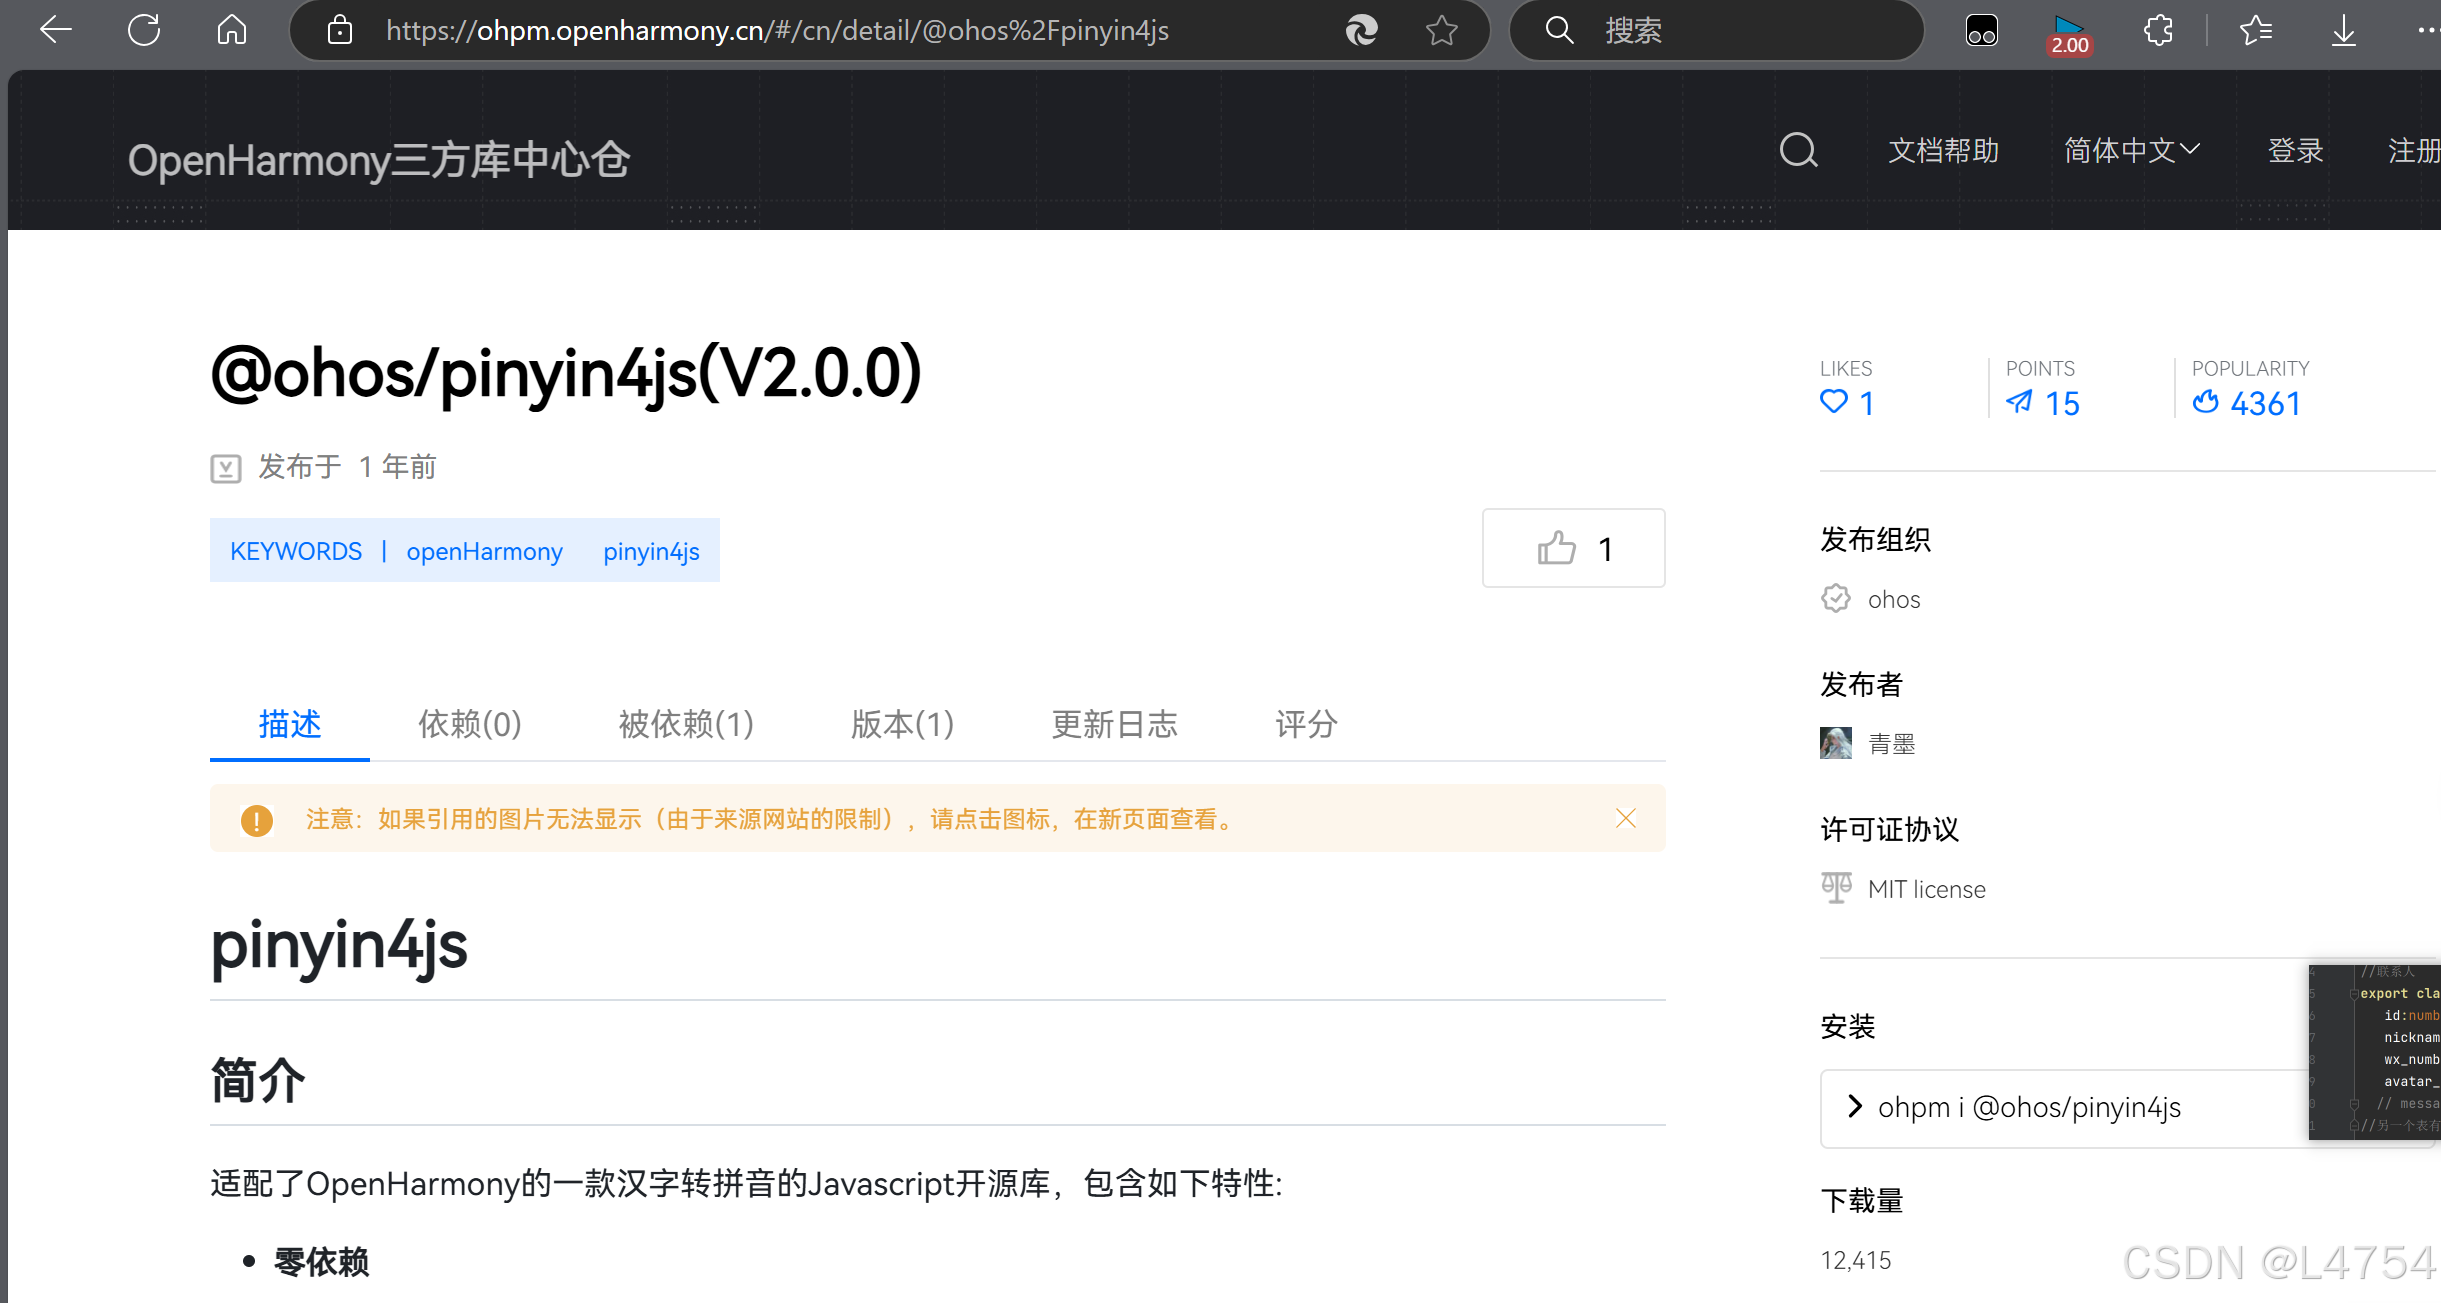This screenshot has width=2441, height=1303.
Task: Reload the page with the refresh icon
Action: point(144,30)
